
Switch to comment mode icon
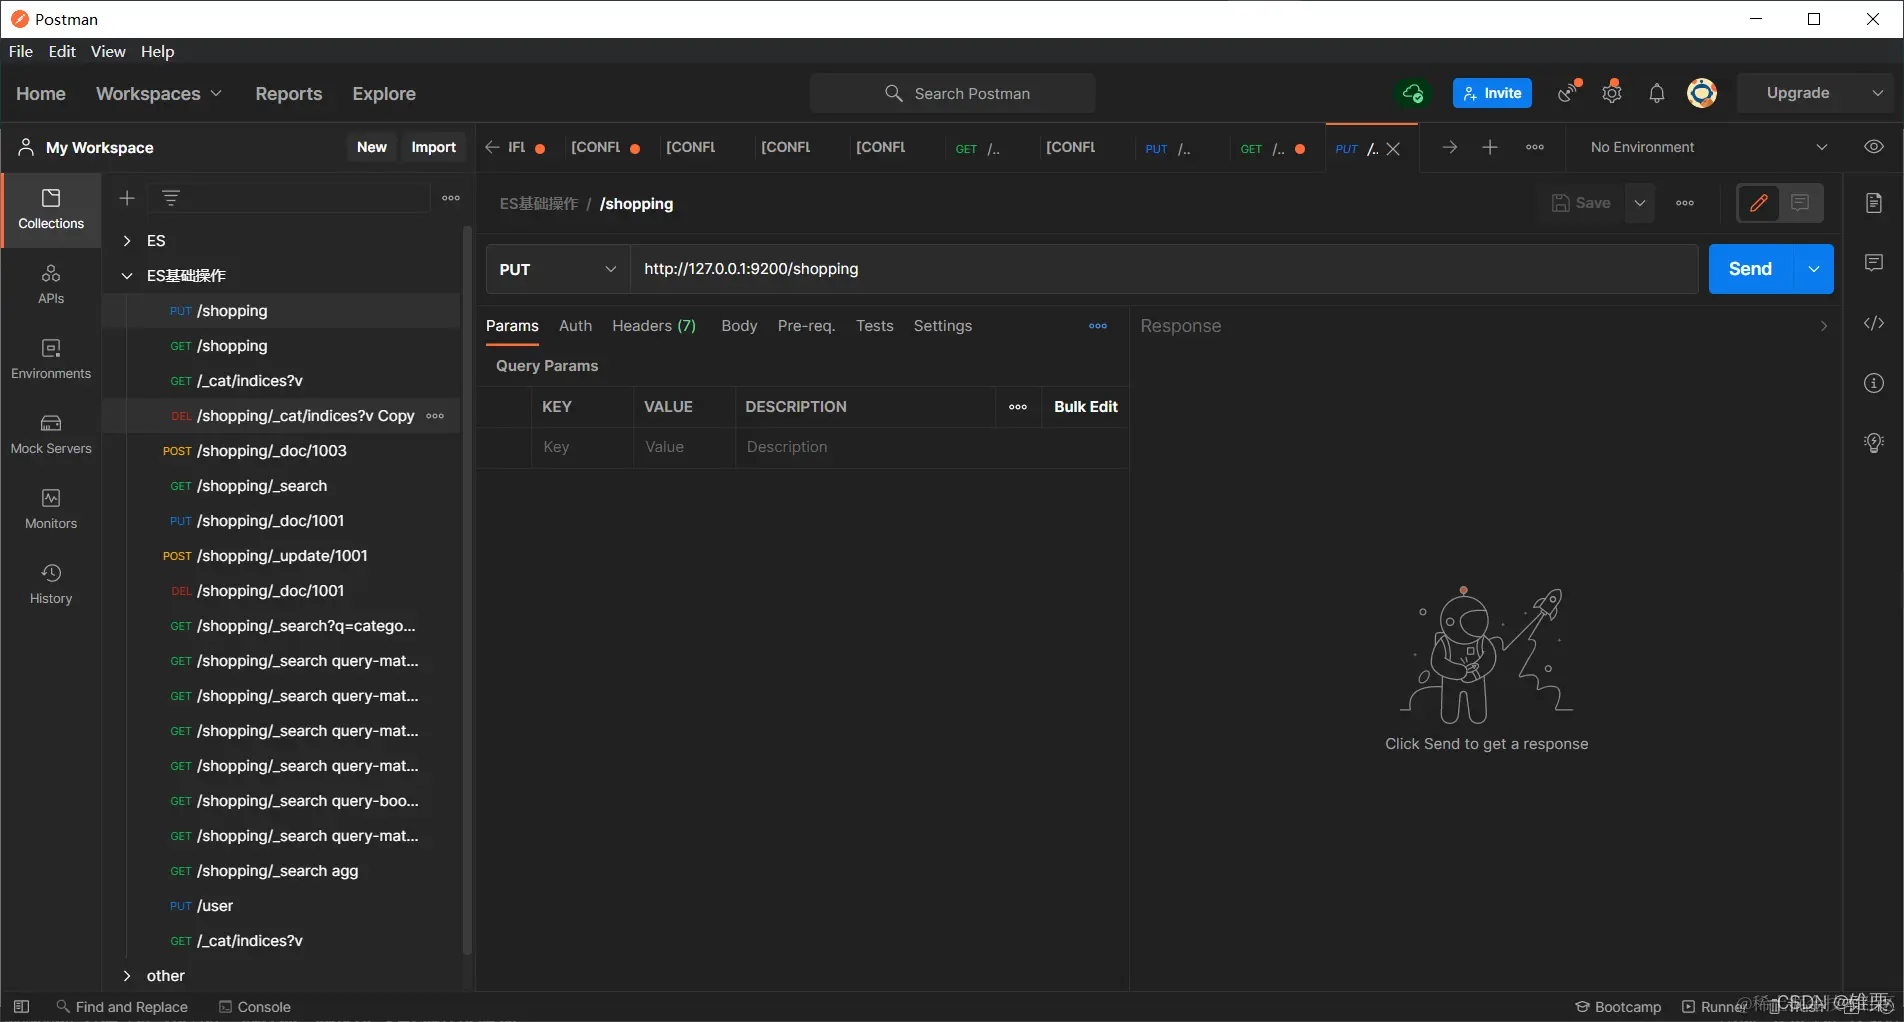1800,203
